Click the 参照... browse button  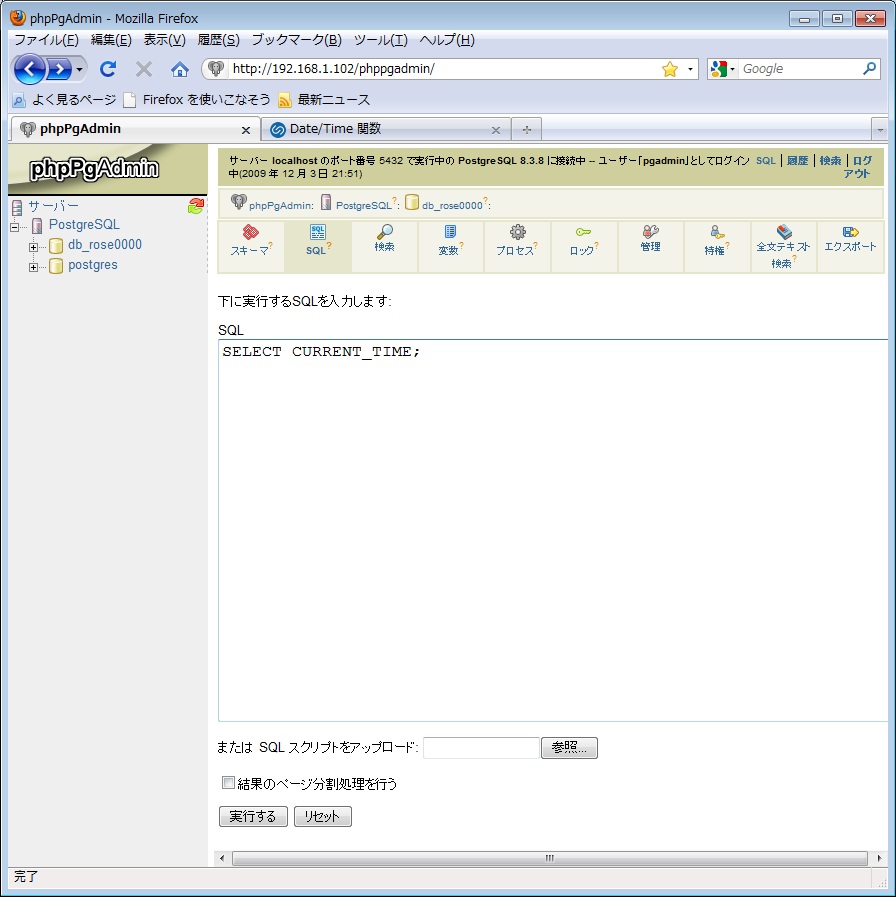(x=569, y=748)
